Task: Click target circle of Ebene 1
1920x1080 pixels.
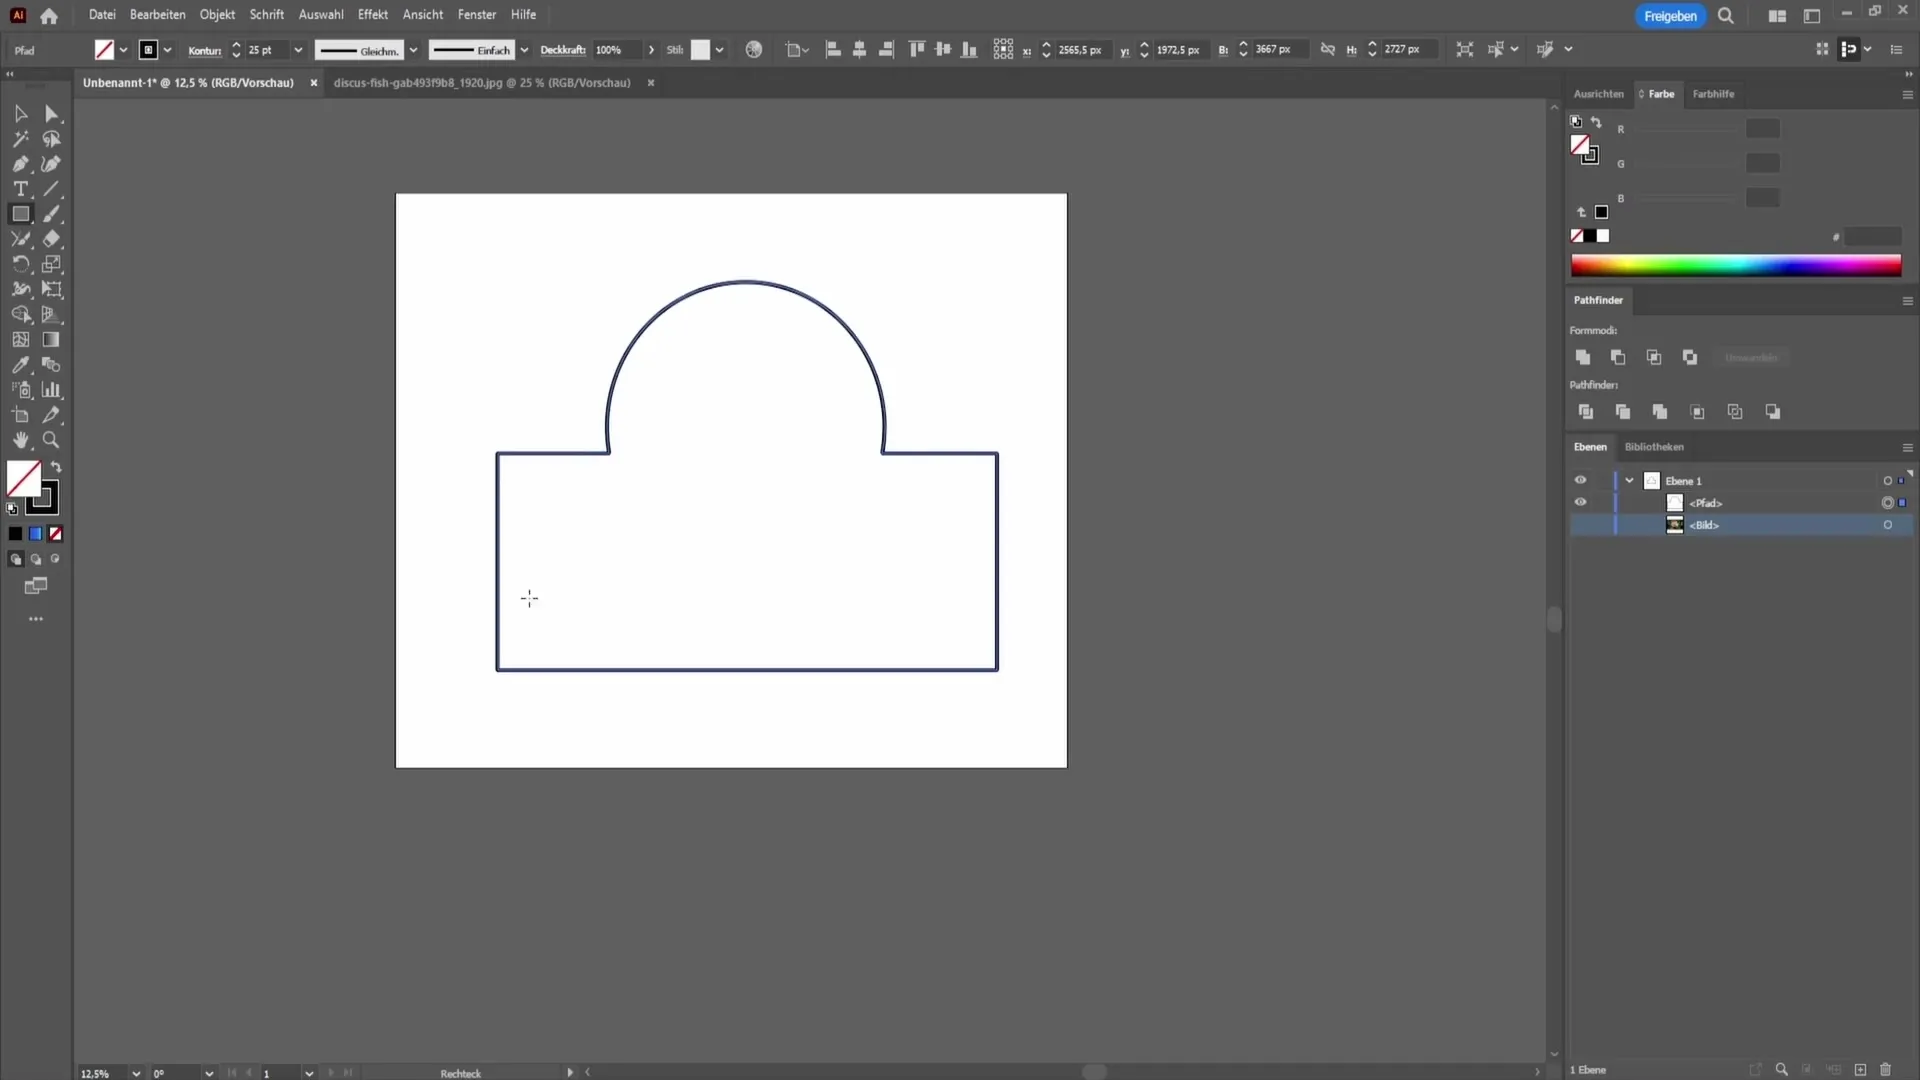Action: [x=1888, y=481]
